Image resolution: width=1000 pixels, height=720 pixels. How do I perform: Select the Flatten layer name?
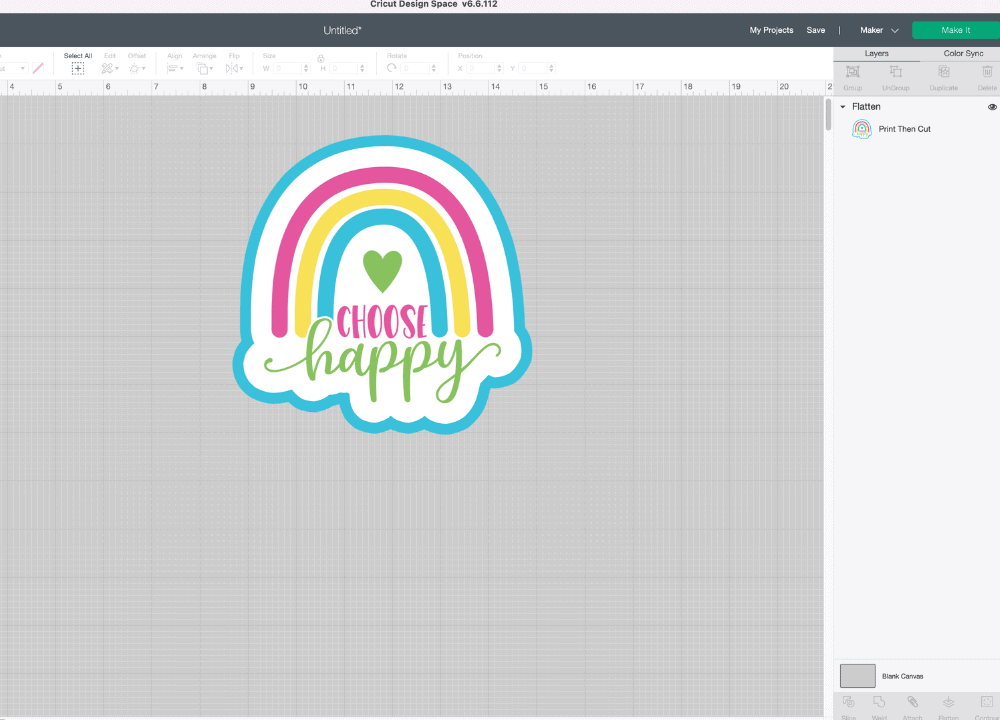(x=866, y=107)
